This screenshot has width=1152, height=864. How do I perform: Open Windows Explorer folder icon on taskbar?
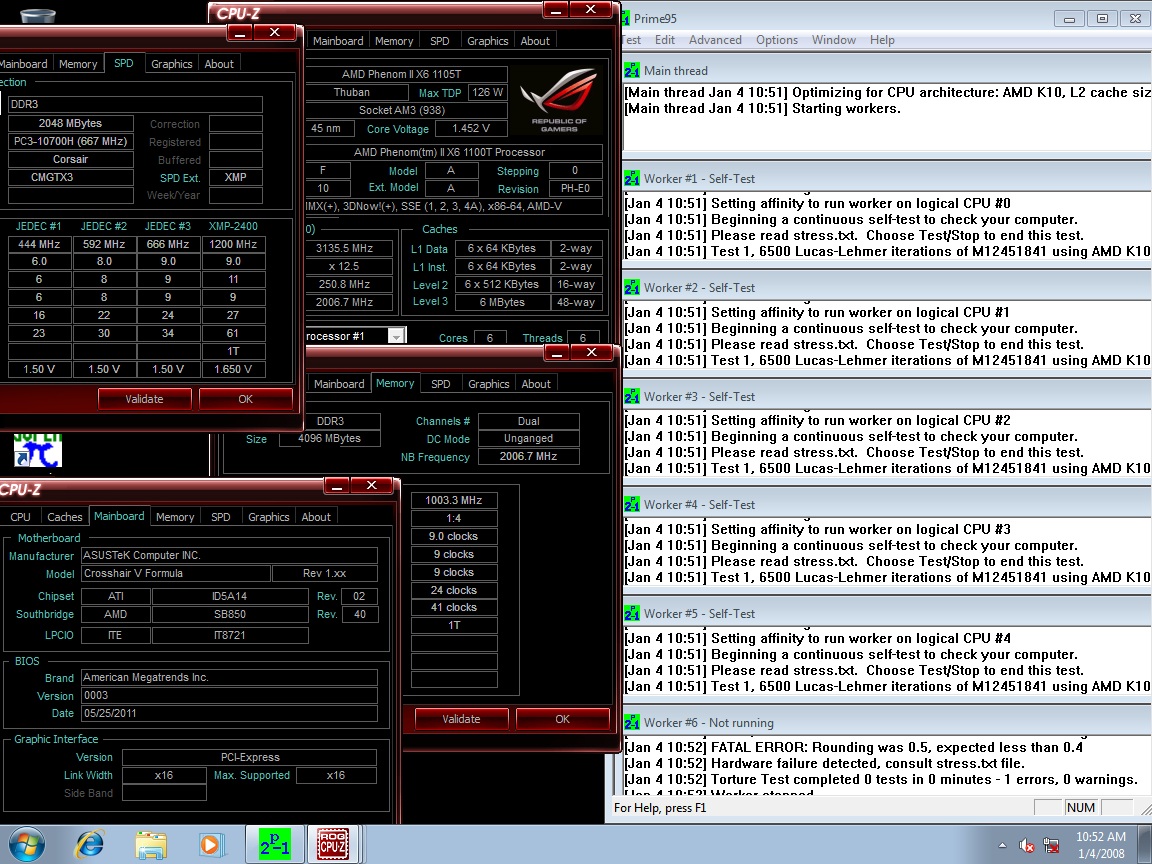tap(151, 845)
